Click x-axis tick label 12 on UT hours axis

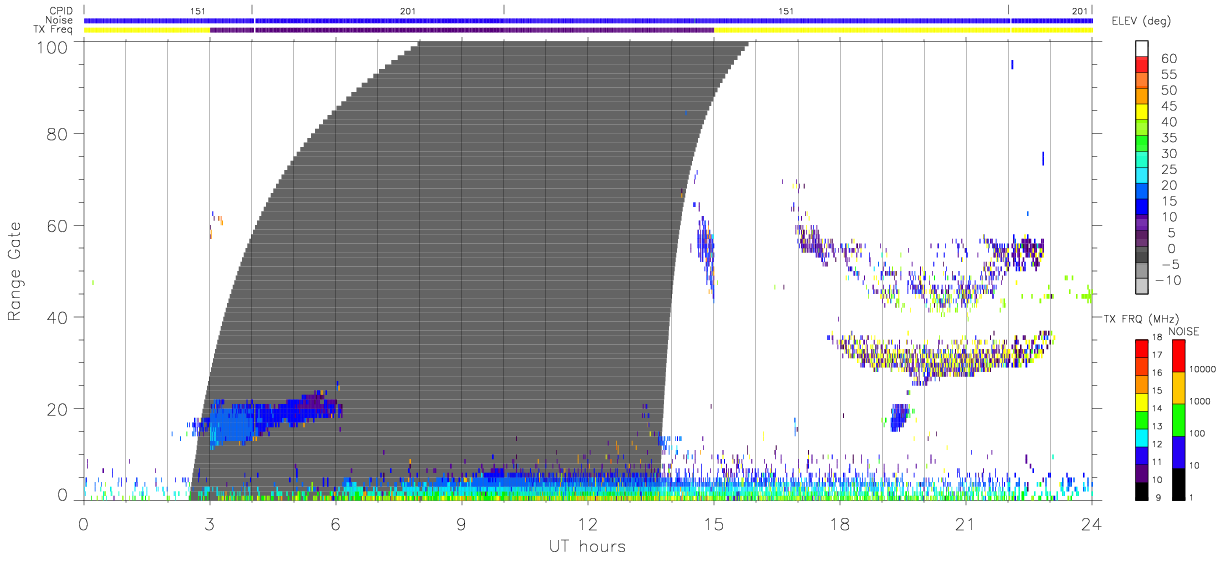(587, 524)
